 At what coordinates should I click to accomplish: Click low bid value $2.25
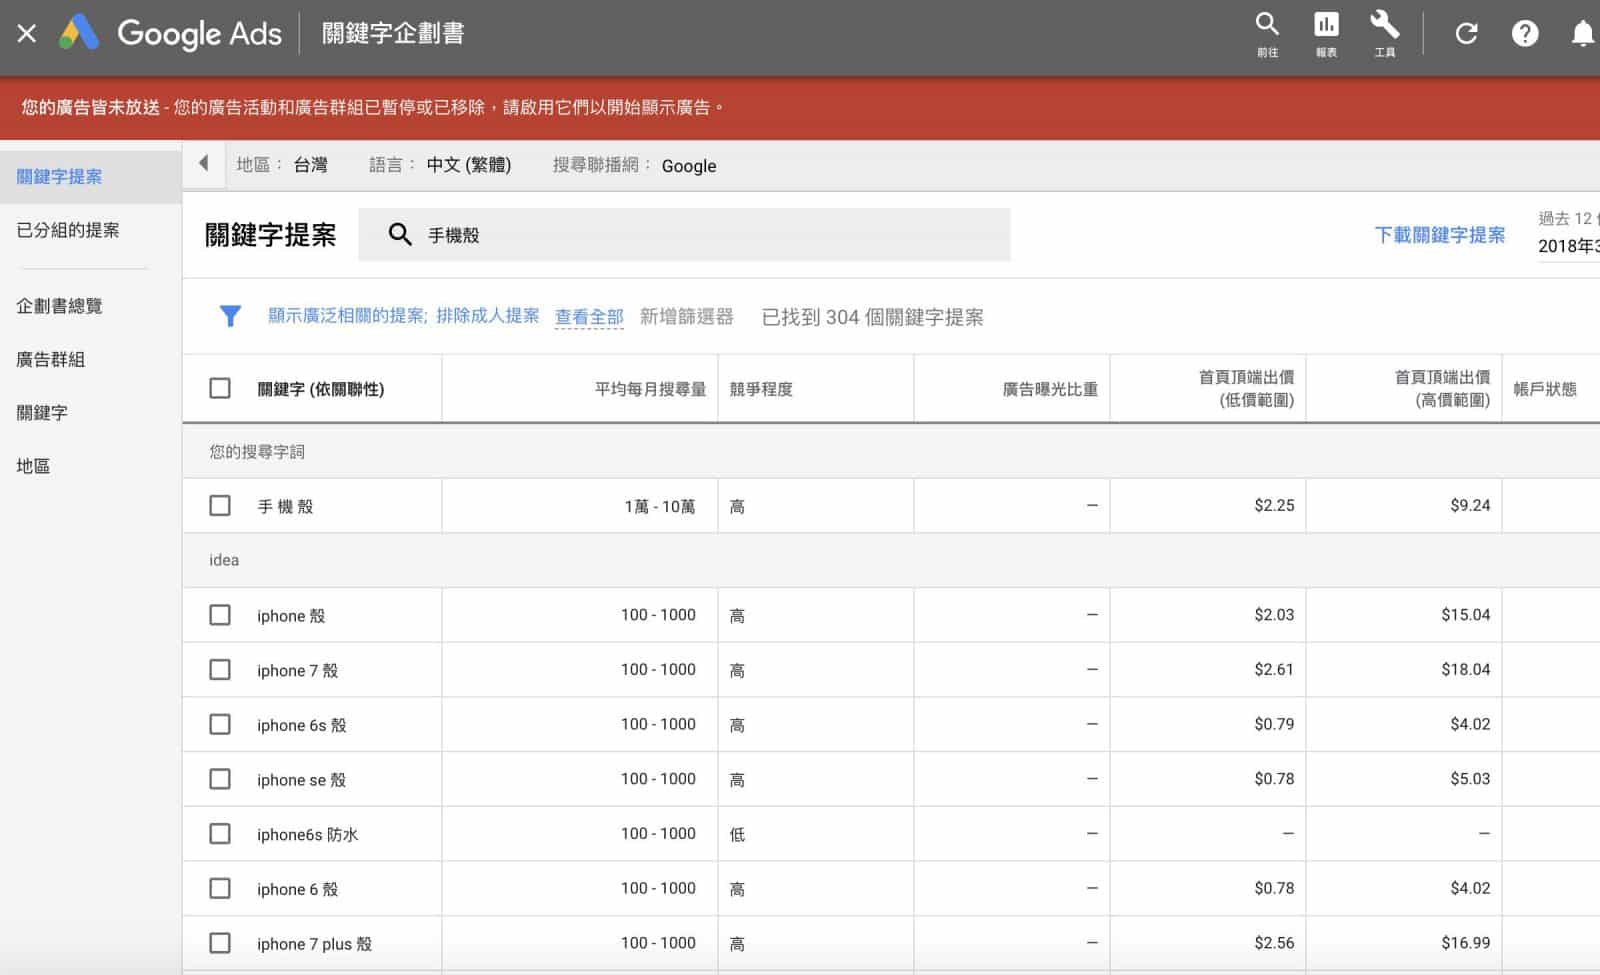coord(1274,505)
